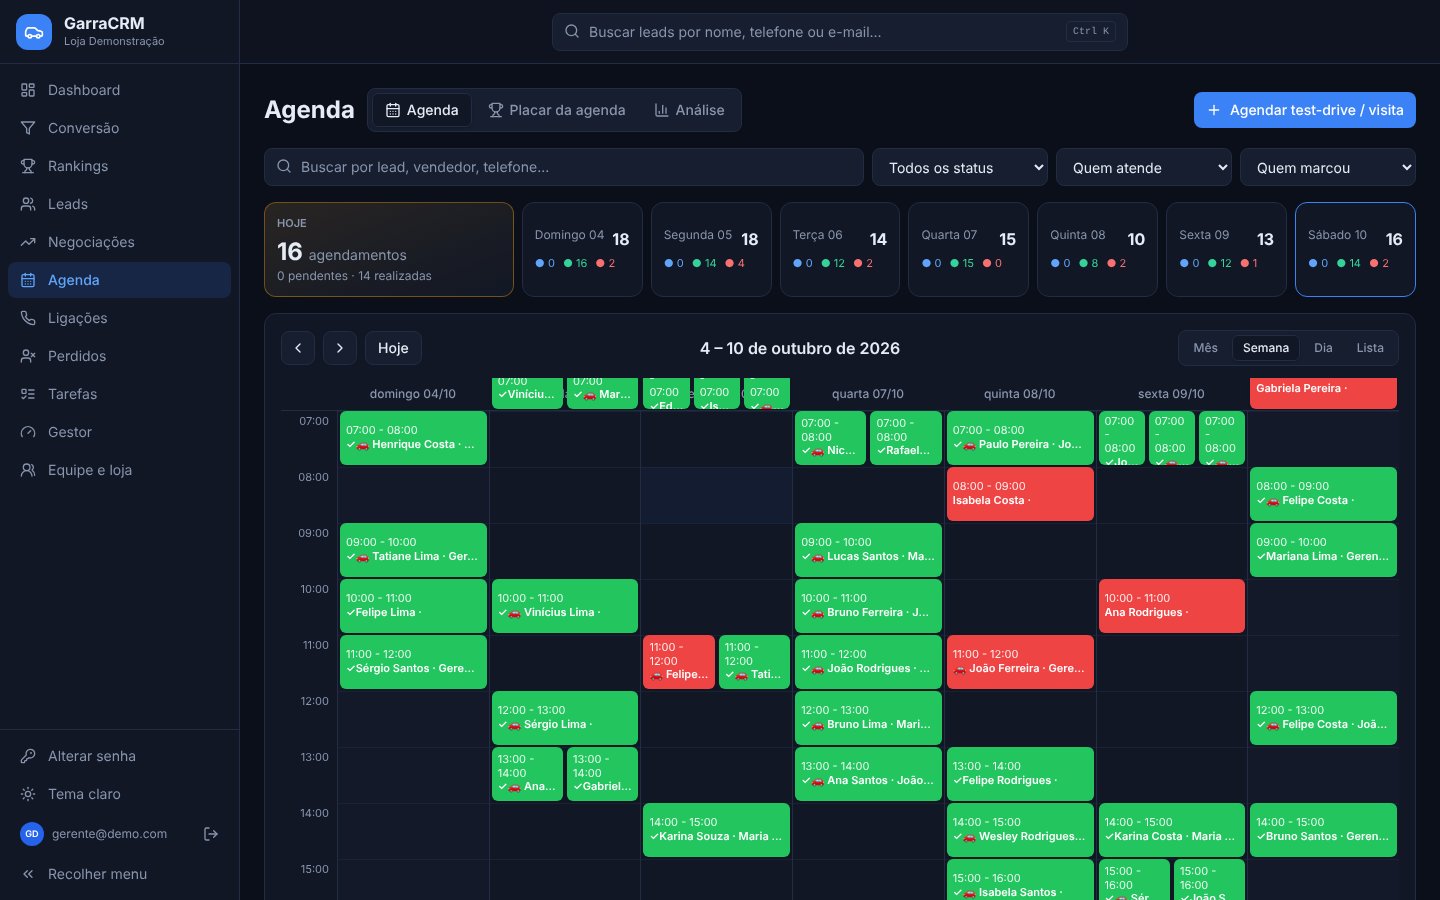Open red Isabela Costa 08:00 appointment

[1020, 494]
